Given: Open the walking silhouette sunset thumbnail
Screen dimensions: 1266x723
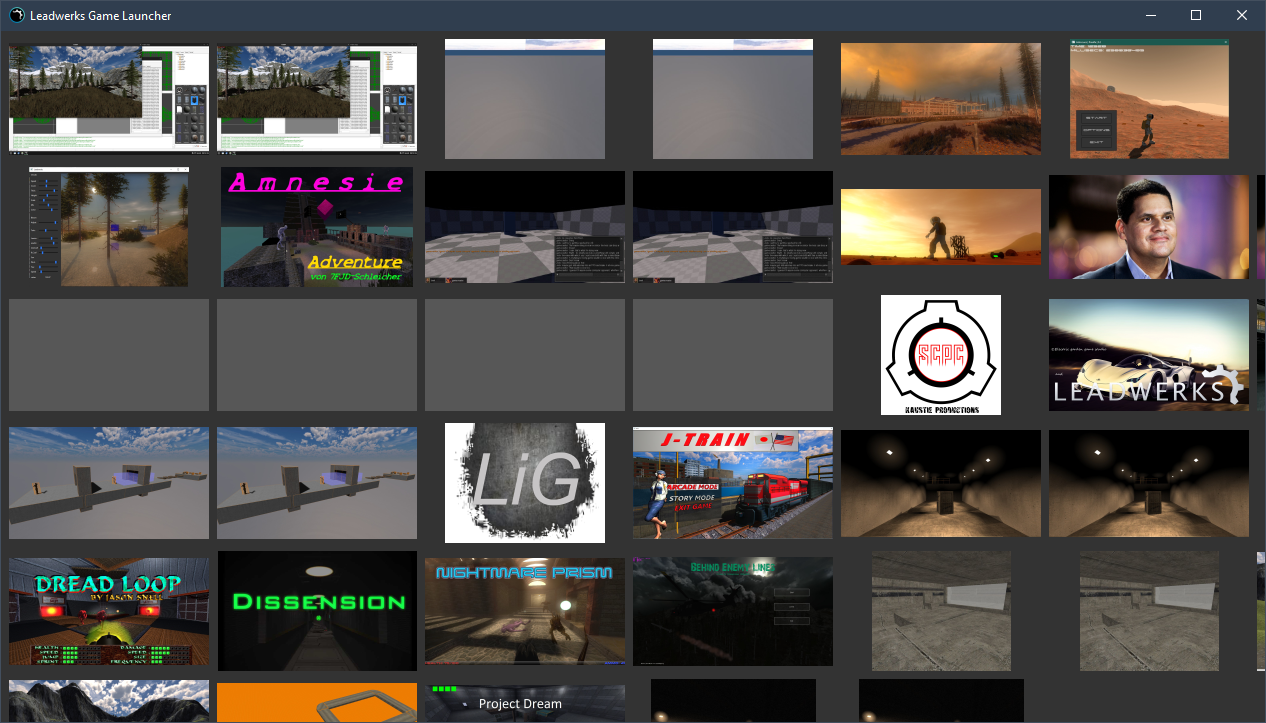Looking at the screenshot, I should point(941,227).
